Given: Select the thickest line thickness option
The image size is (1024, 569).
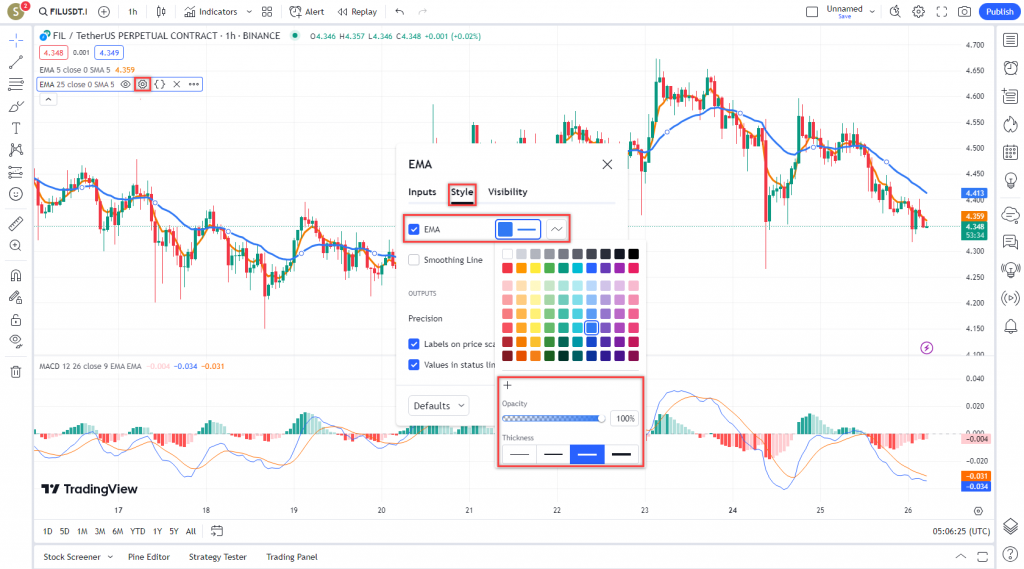Looking at the screenshot, I should tap(621, 454).
